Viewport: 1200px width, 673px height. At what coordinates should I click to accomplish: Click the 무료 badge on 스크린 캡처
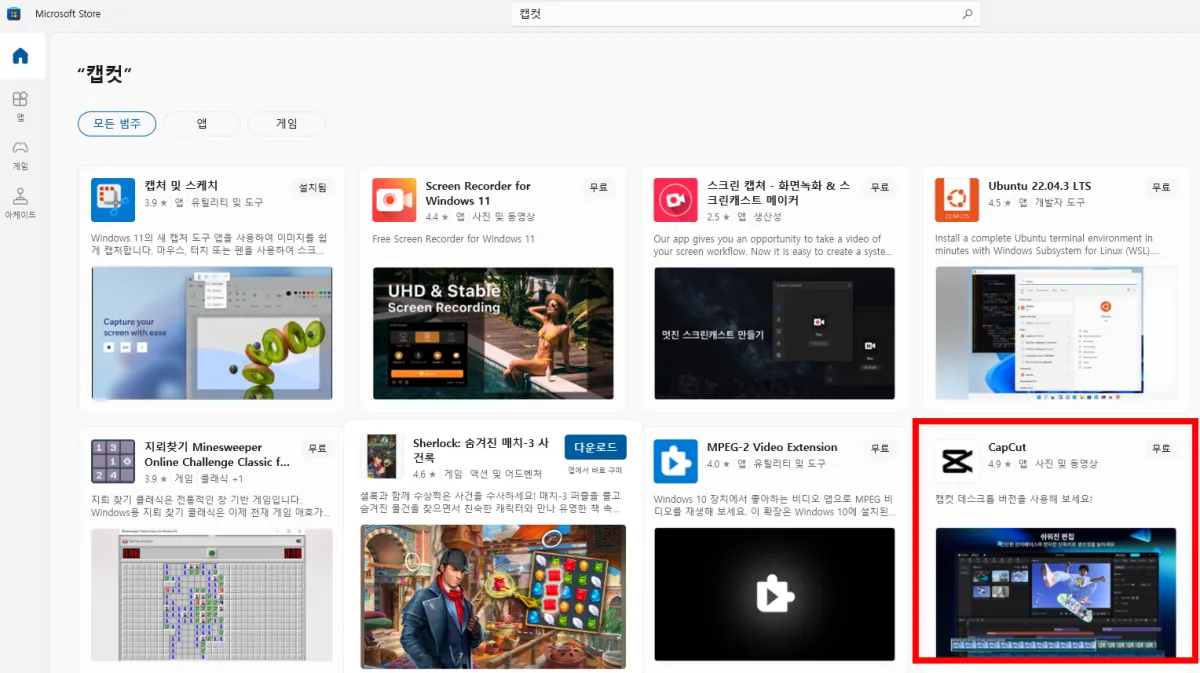pos(879,187)
